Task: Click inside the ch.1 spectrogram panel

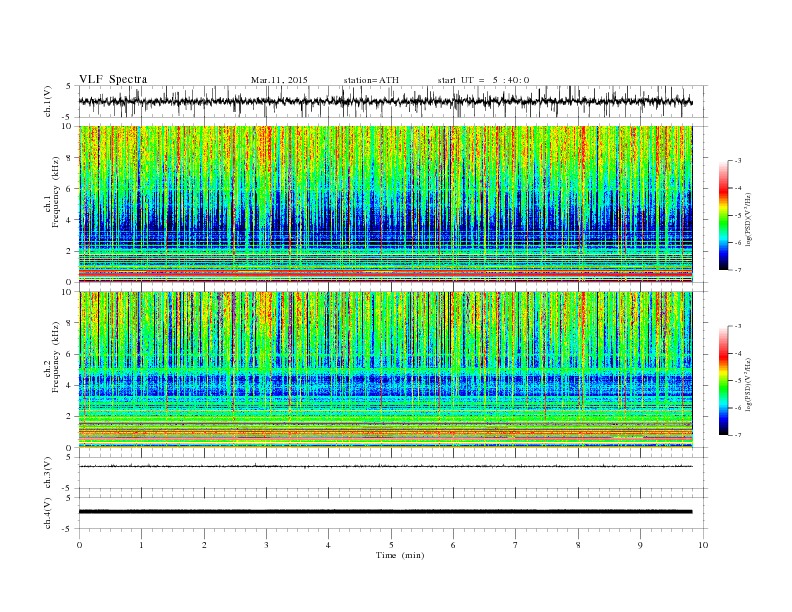Action: point(385,204)
